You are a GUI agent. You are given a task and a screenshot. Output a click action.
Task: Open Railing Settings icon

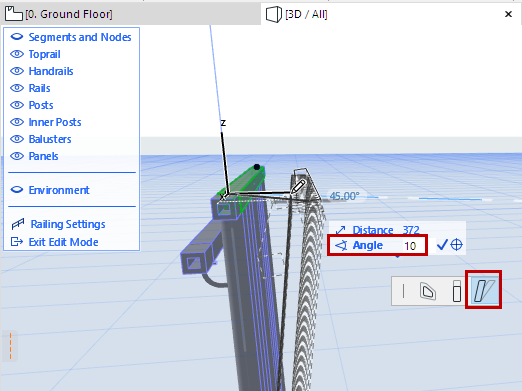[18, 224]
